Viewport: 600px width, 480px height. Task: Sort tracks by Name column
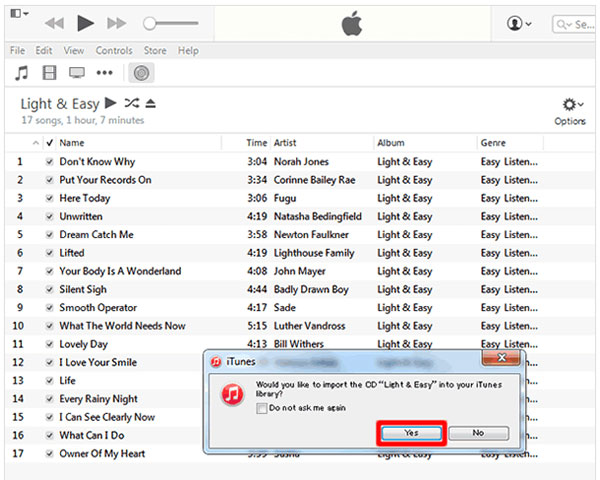pyautogui.click(x=72, y=143)
